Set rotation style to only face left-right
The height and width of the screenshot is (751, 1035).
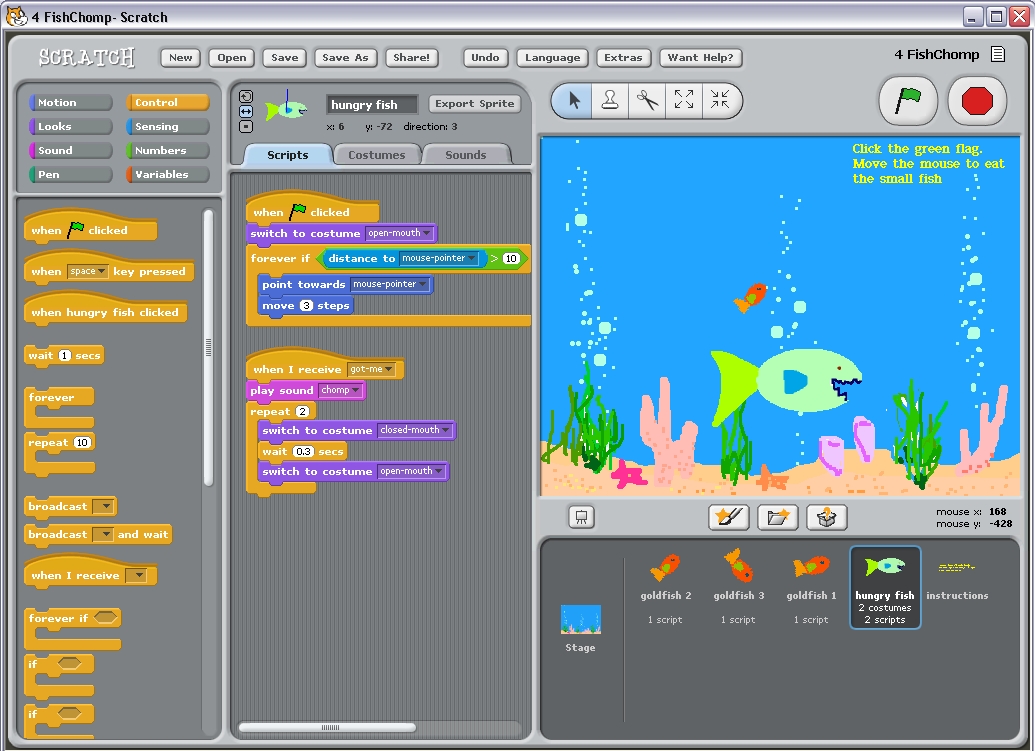click(246, 112)
